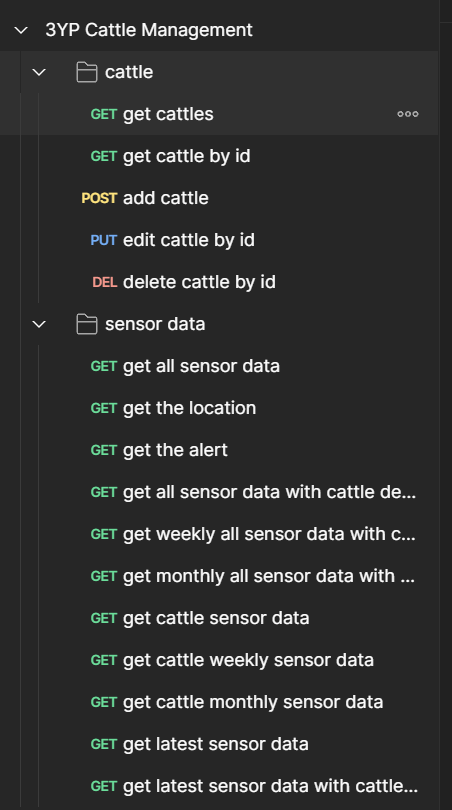This screenshot has height=810, width=452.
Task: Open get cattle monthly sensor data request
Action: click(x=219, y=702)
